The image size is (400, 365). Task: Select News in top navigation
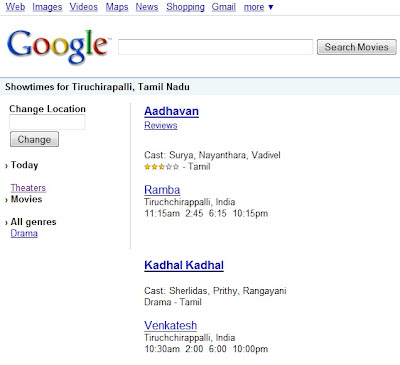pos(147,7)
